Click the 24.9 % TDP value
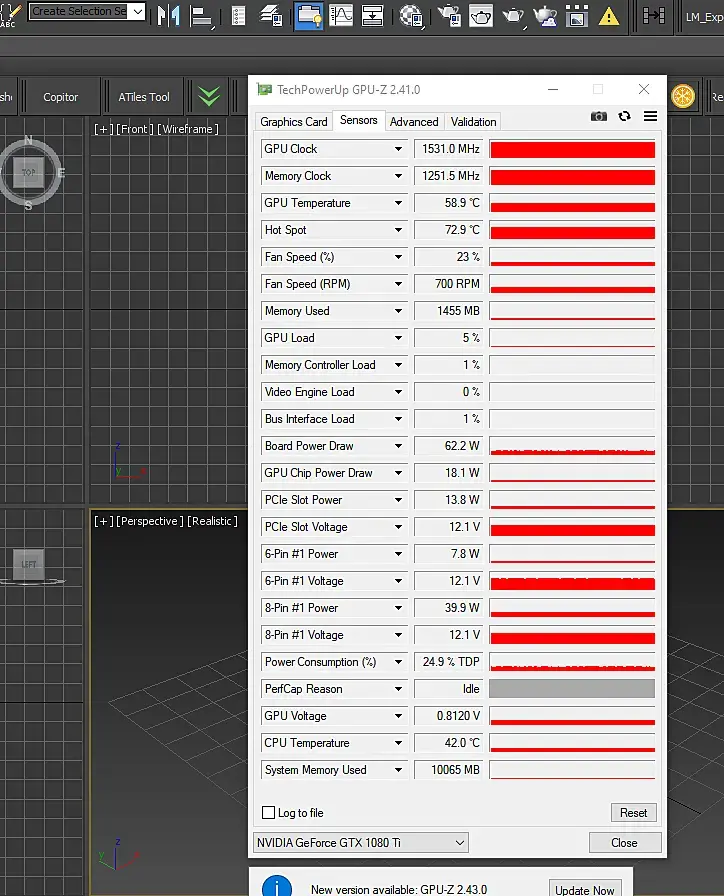724x896 pixels. click(x=449, y=662)
